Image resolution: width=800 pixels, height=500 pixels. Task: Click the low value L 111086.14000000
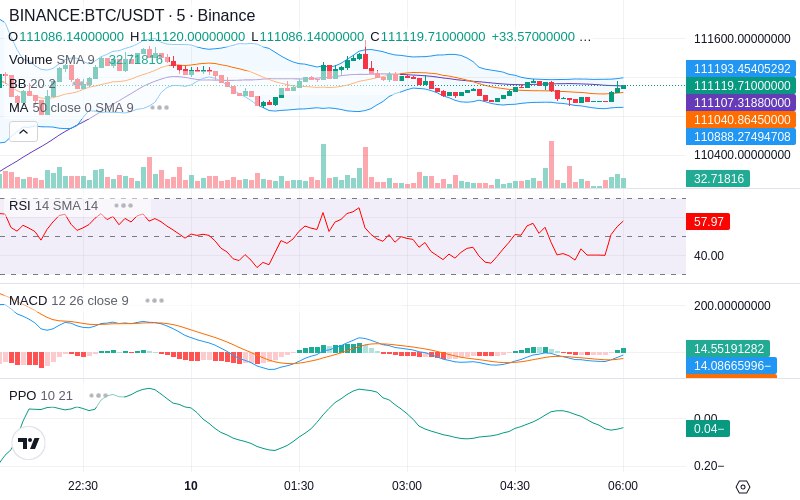308,37
